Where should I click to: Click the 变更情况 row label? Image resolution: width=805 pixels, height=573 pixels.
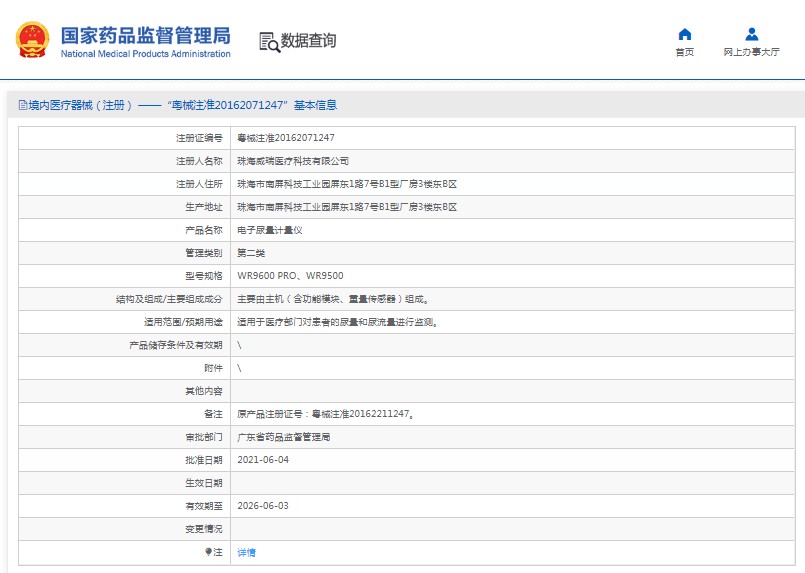click(x=204, y=529)
